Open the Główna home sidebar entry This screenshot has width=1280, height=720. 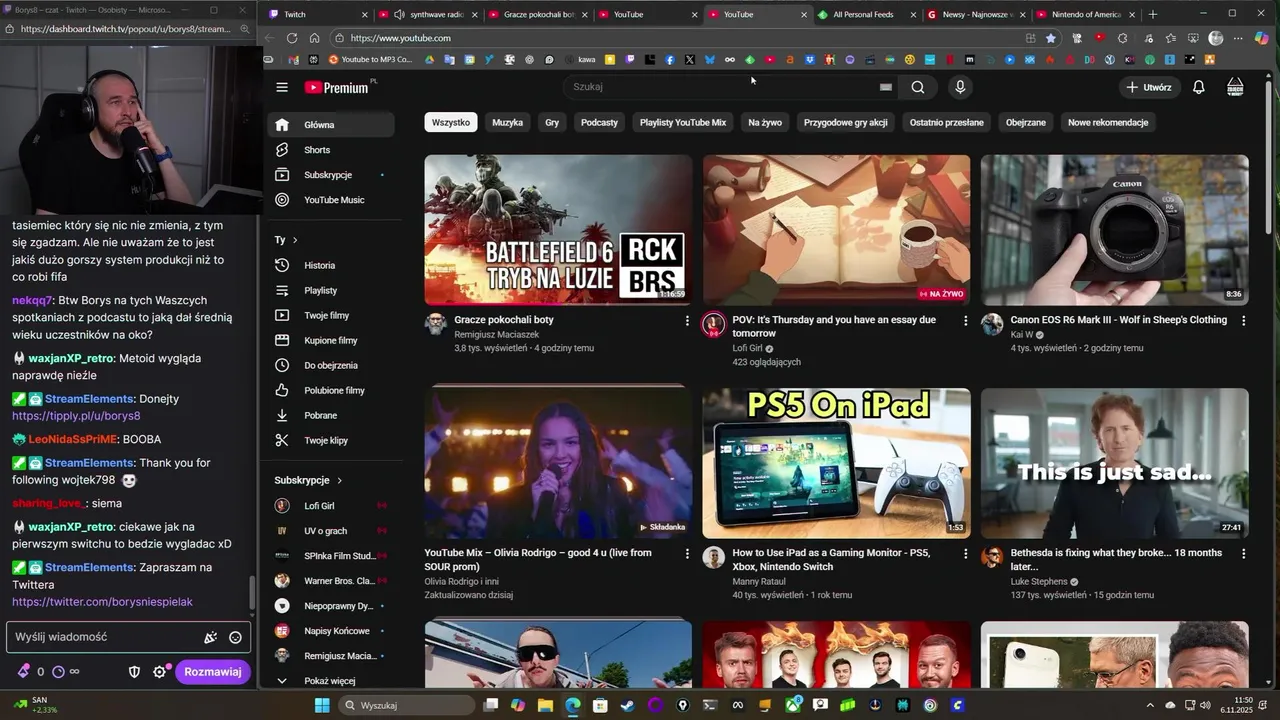pyautogui.click(x=330, y=125)
